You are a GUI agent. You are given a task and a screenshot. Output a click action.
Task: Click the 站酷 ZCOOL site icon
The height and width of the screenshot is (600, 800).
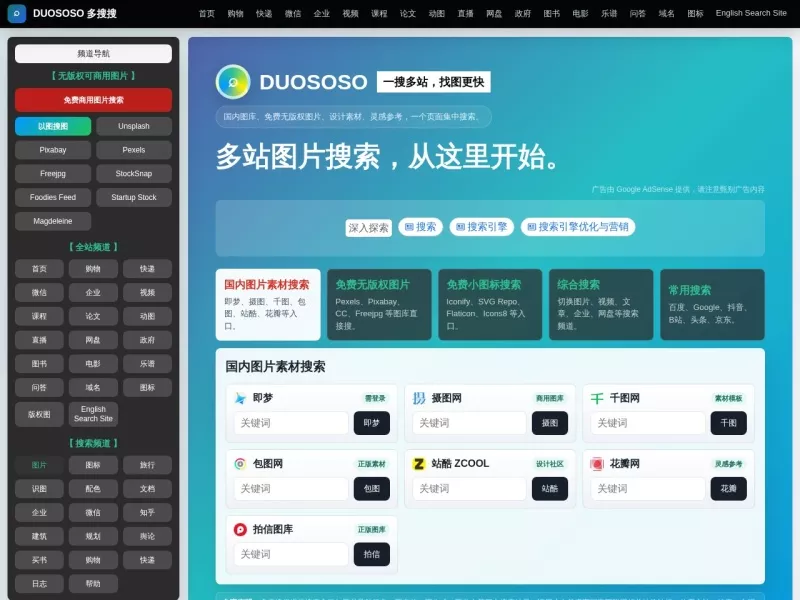[x=418, y=464]
